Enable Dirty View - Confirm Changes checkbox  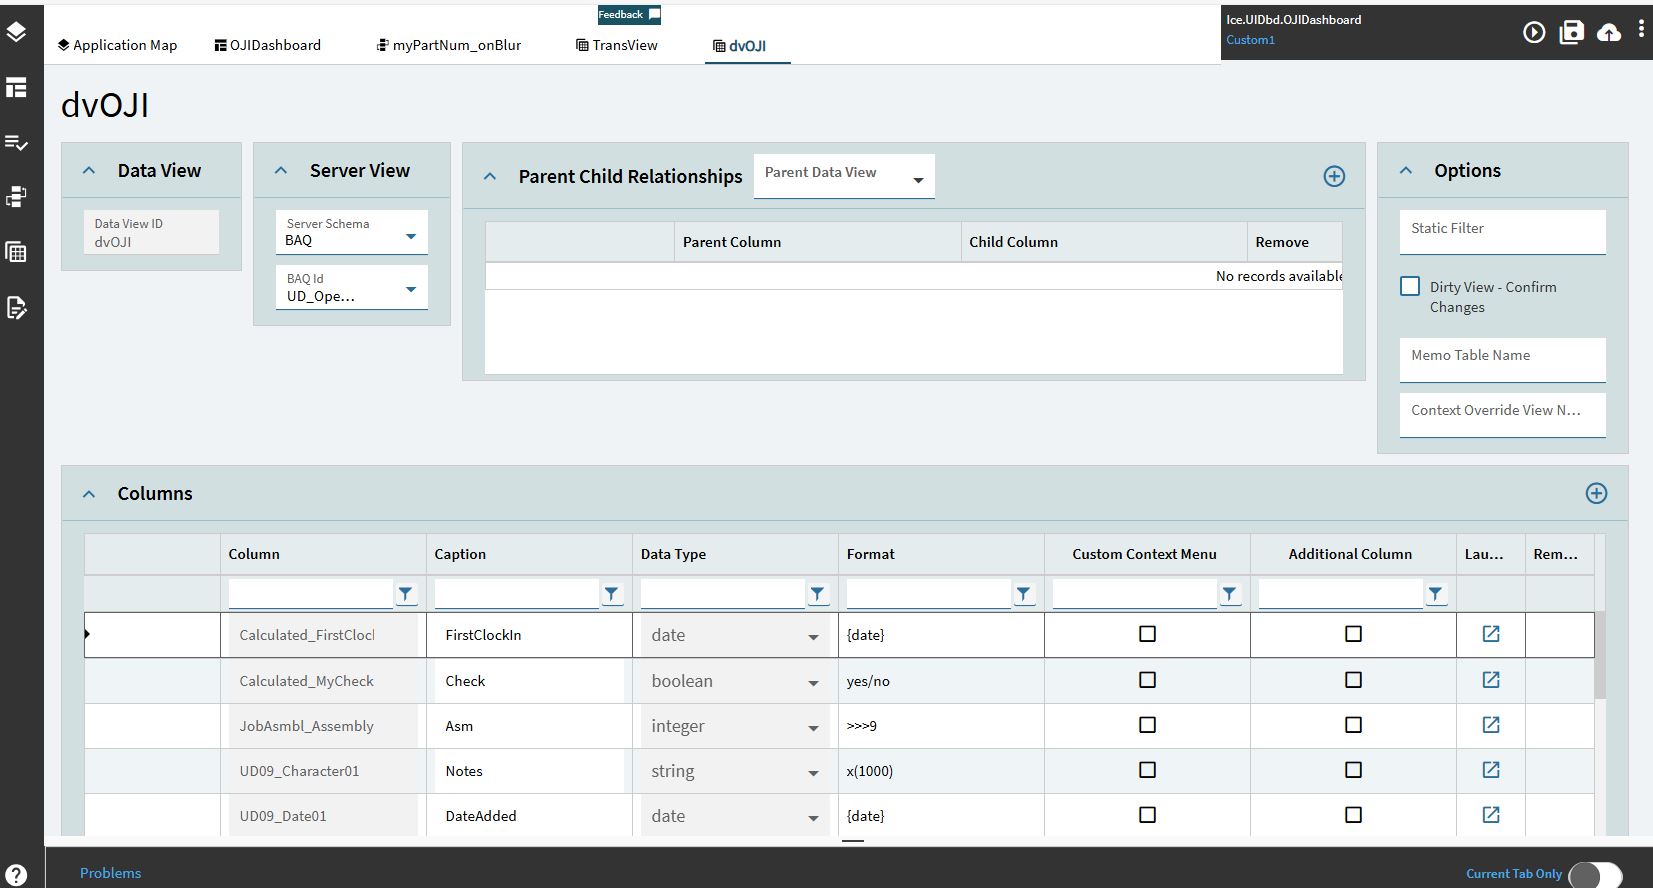1410,286
